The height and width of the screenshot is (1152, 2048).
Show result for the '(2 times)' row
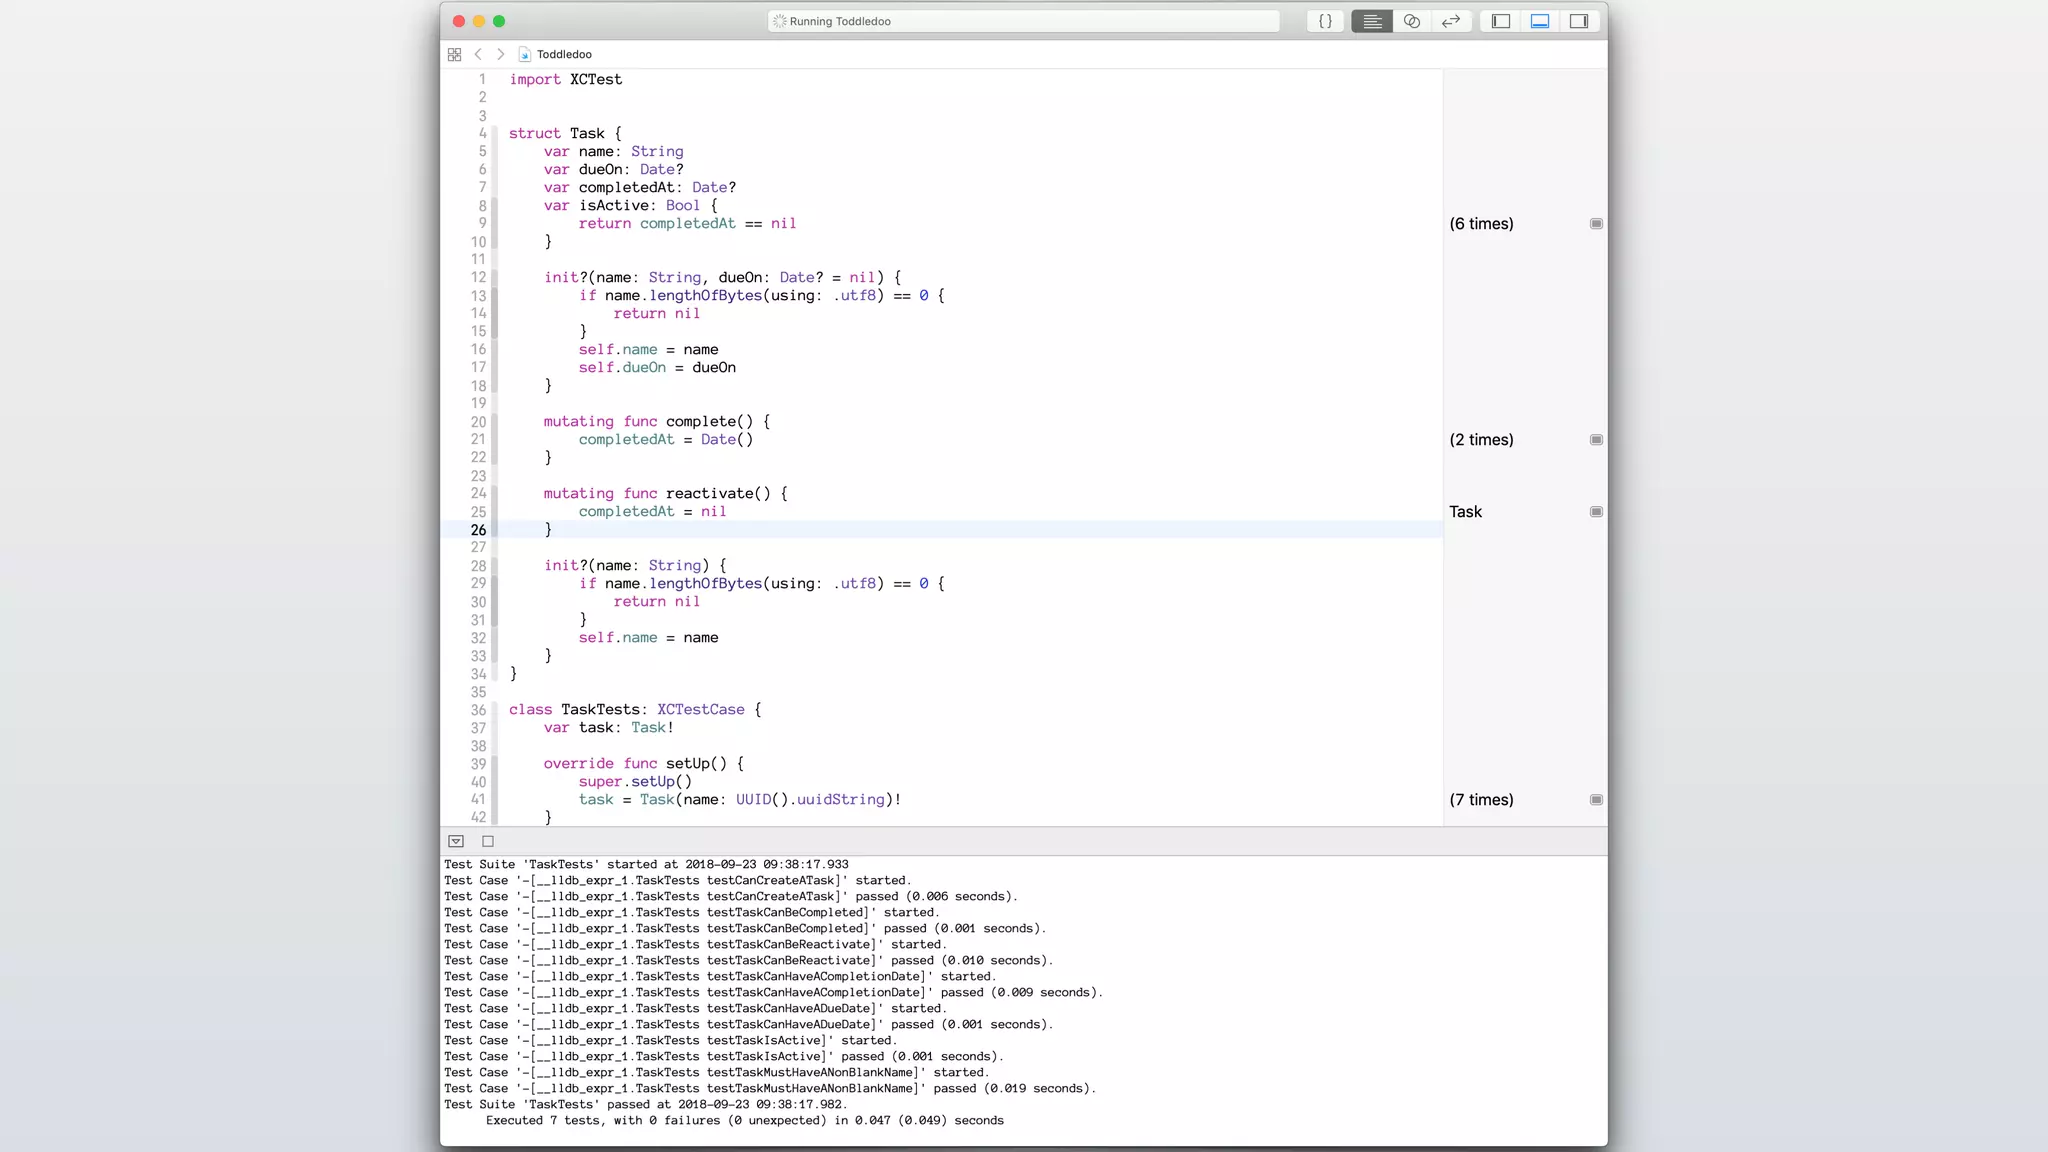[x=1596, y=440]
